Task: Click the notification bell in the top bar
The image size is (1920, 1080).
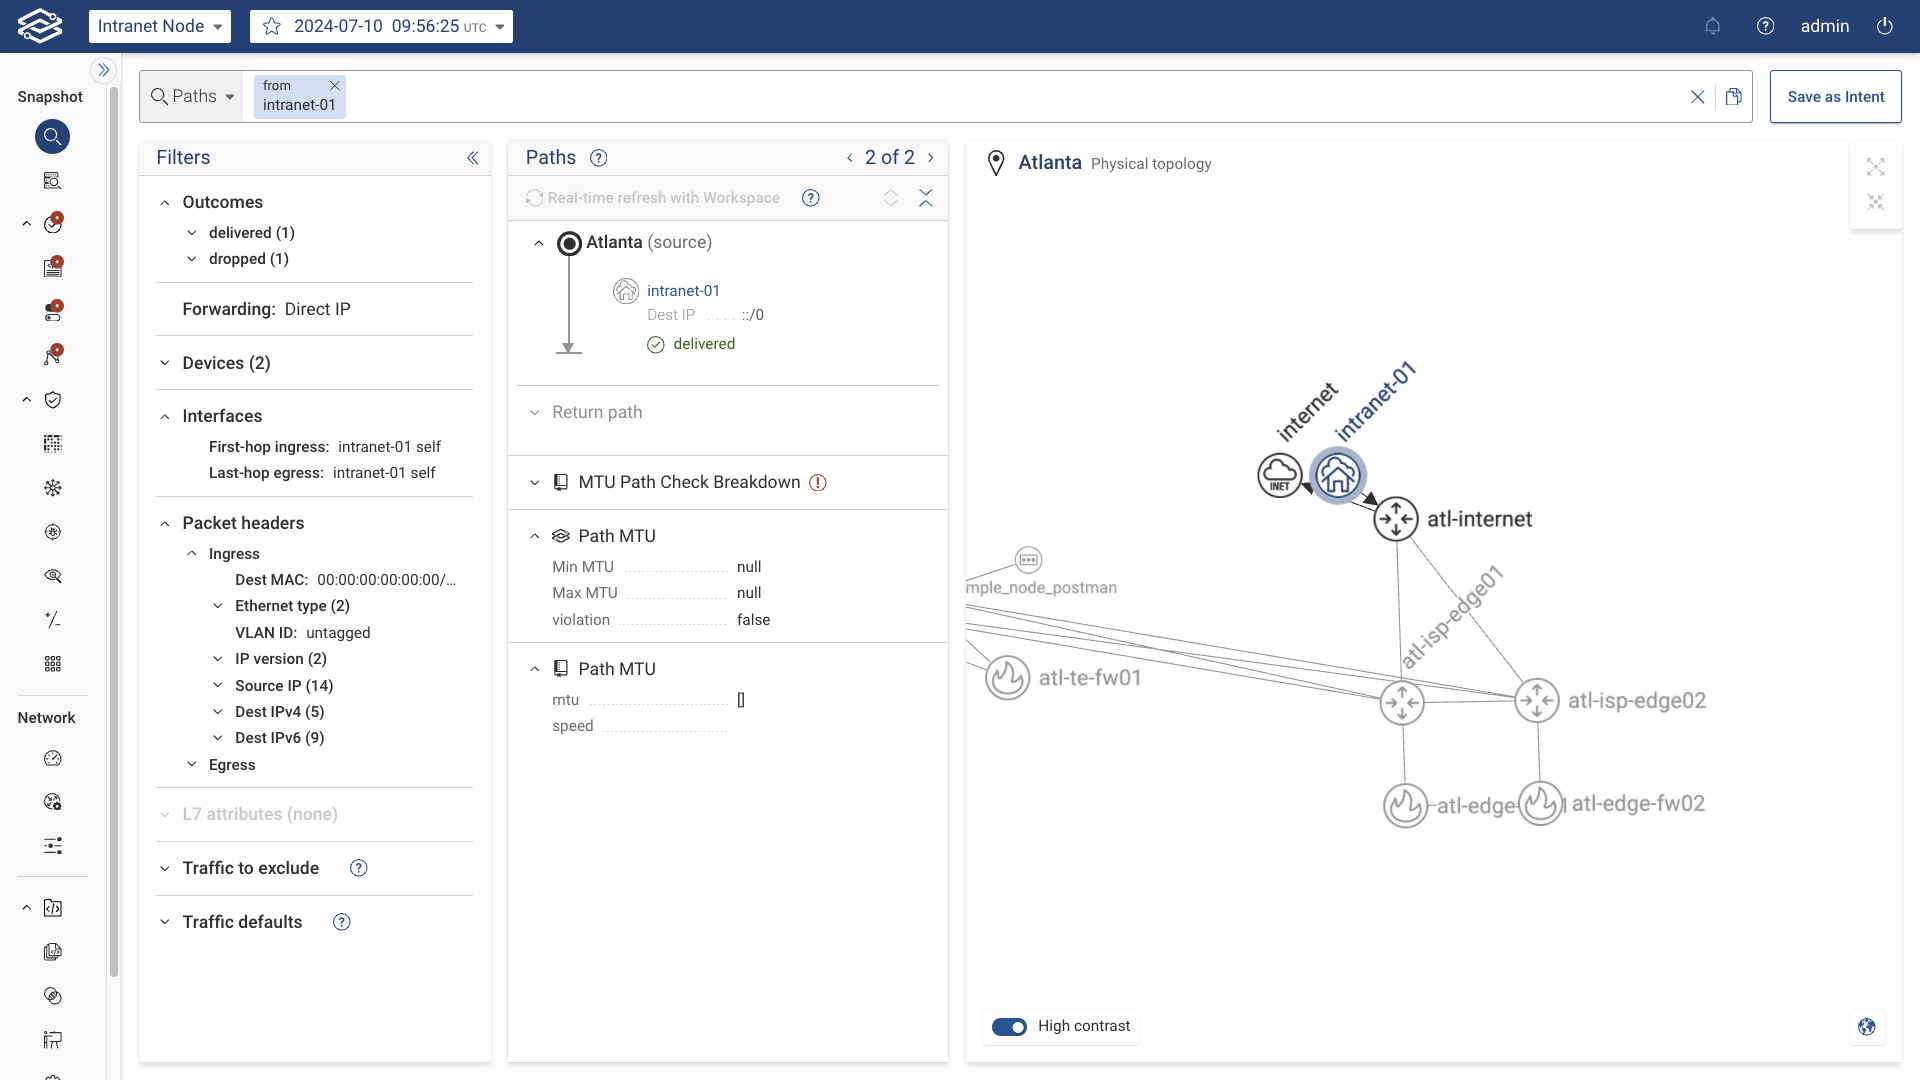Action: pos(1713,26)
